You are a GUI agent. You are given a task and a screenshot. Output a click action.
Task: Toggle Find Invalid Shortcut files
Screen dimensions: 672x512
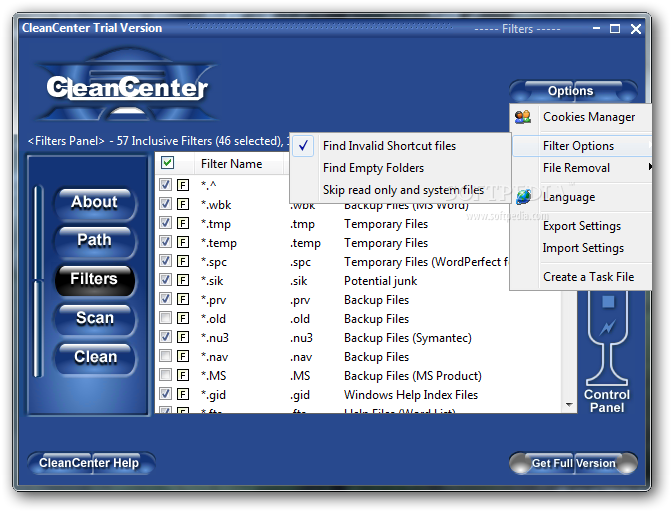coord(400,146)
